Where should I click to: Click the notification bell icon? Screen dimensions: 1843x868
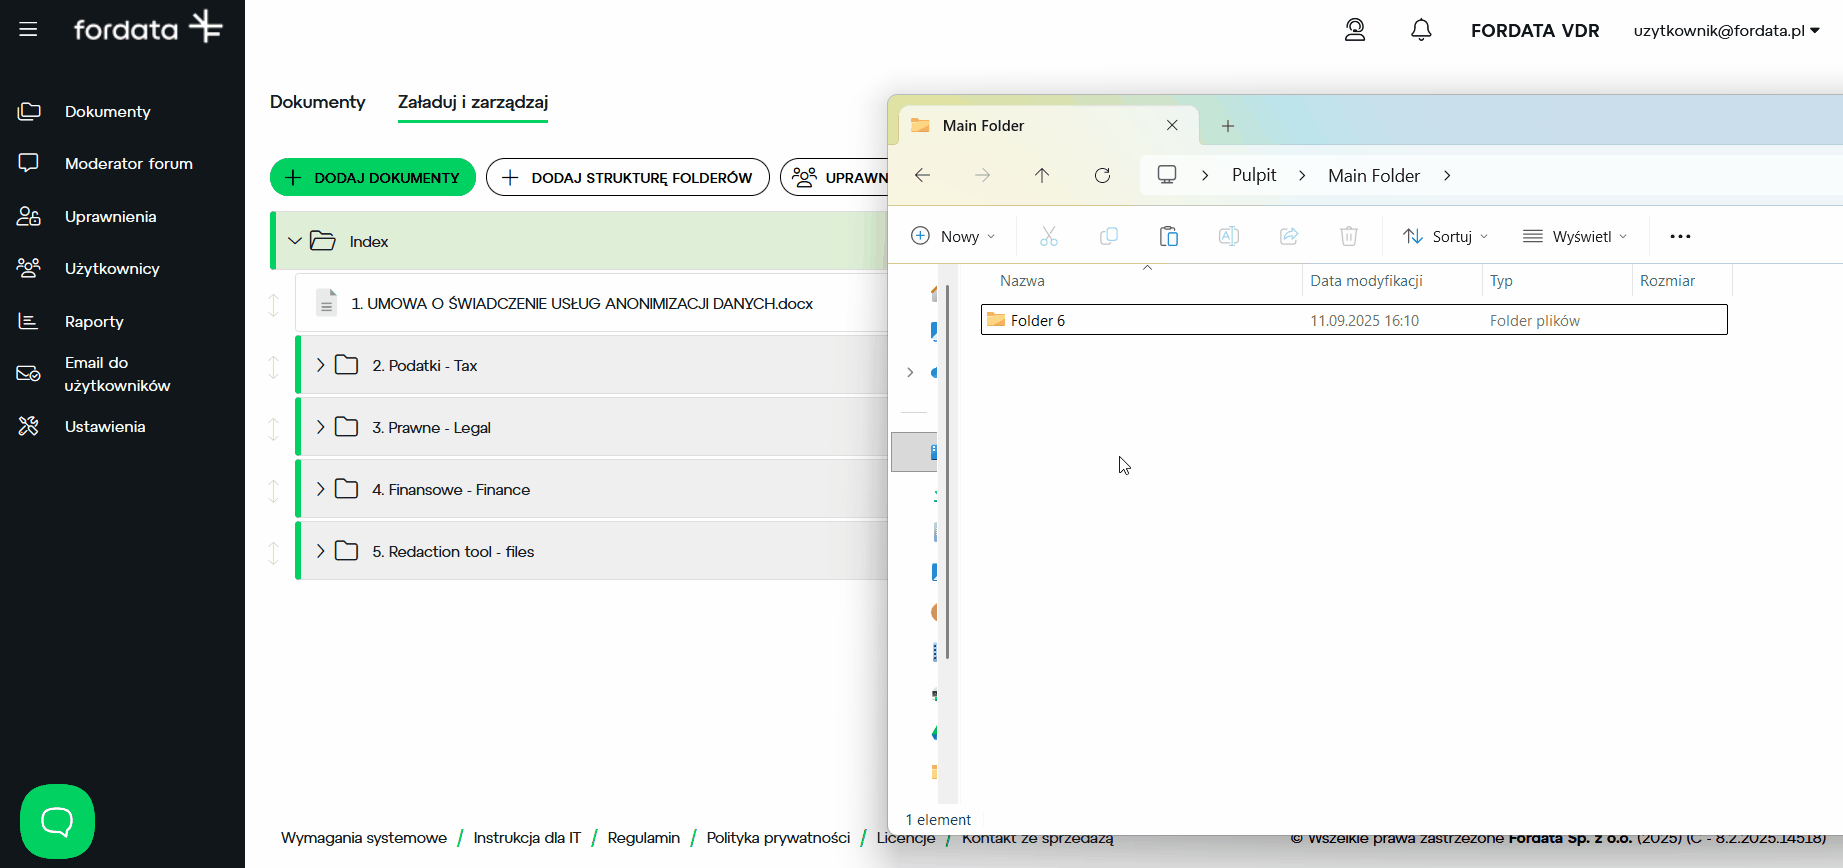[1420, 30]
